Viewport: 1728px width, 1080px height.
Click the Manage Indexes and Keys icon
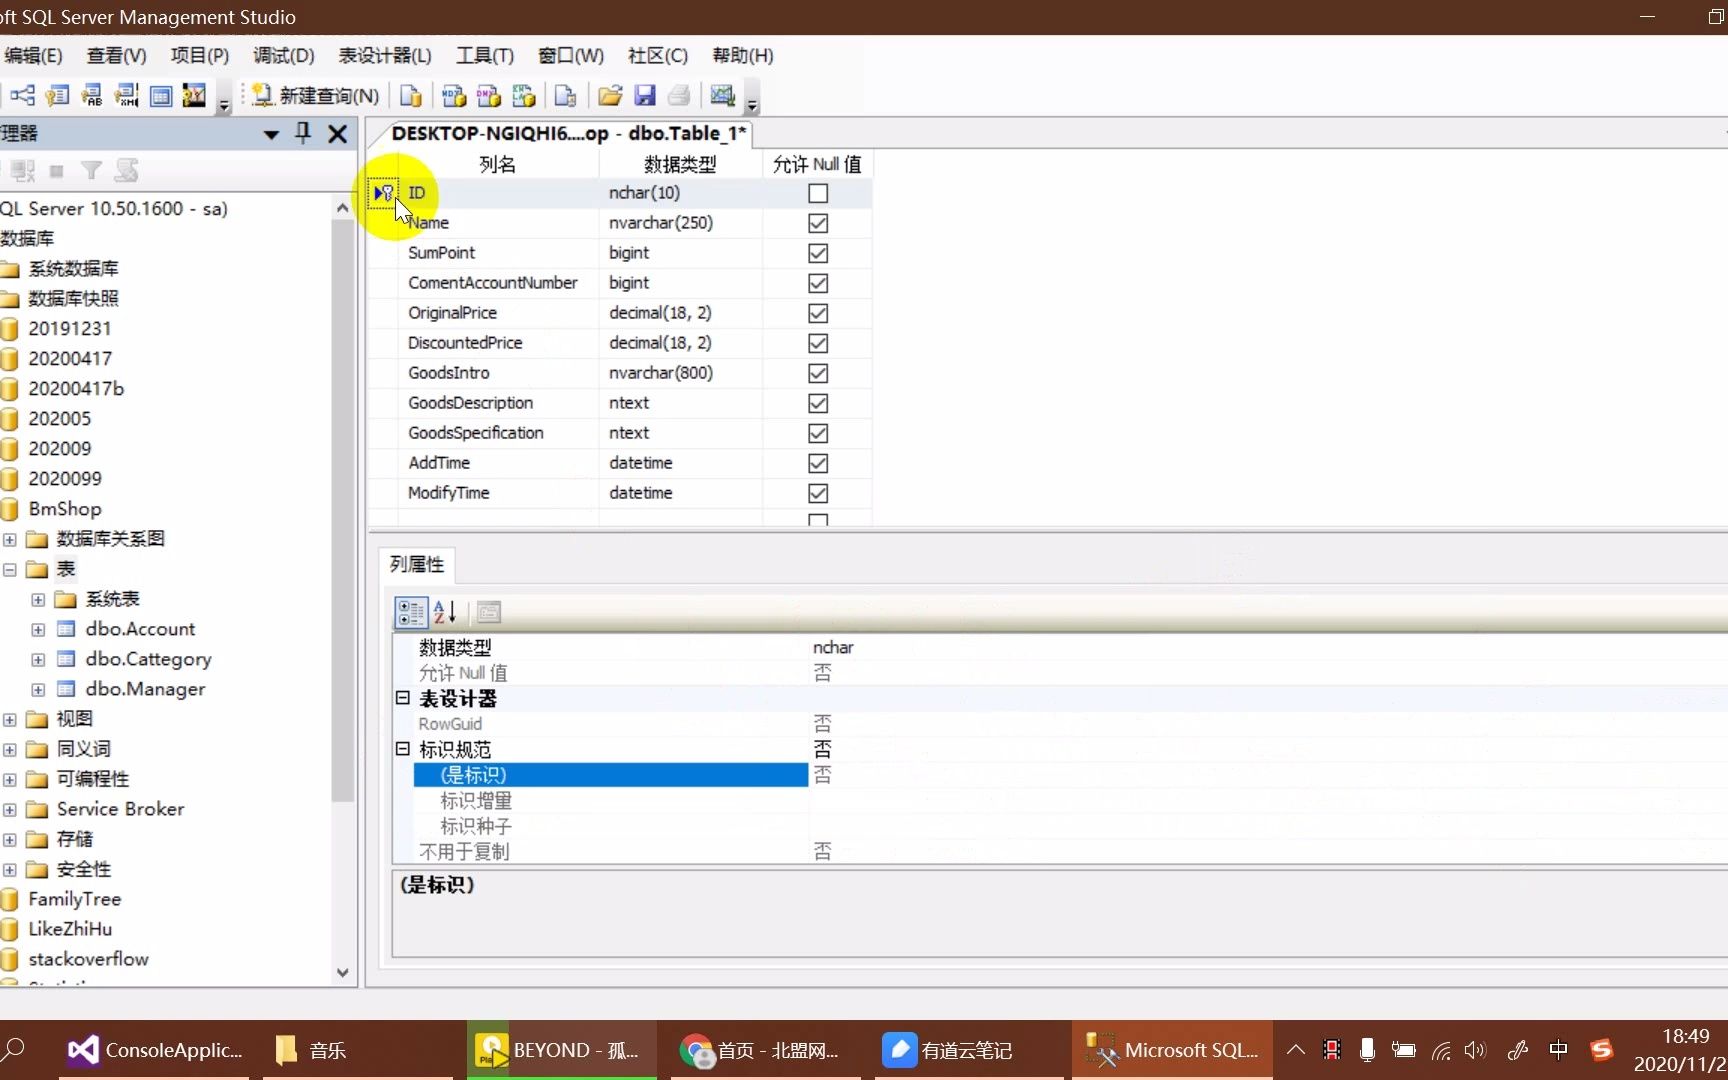(58, 95)
